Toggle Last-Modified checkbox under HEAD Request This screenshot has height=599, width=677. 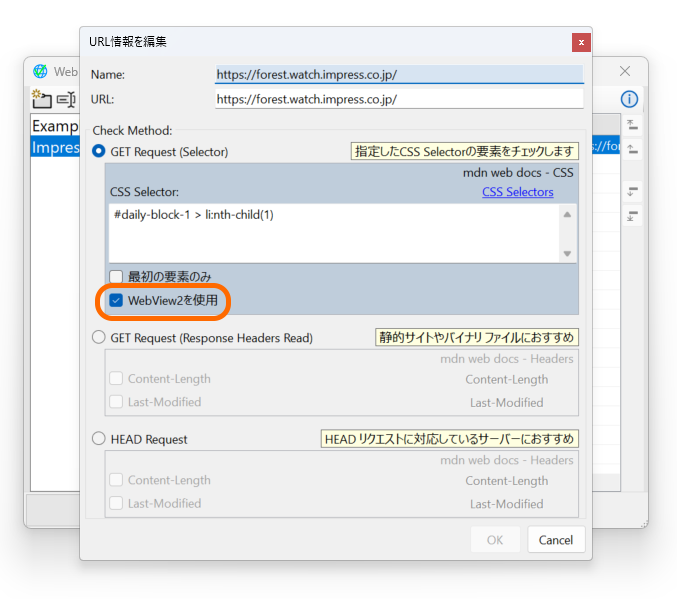(x=116, y=503)
